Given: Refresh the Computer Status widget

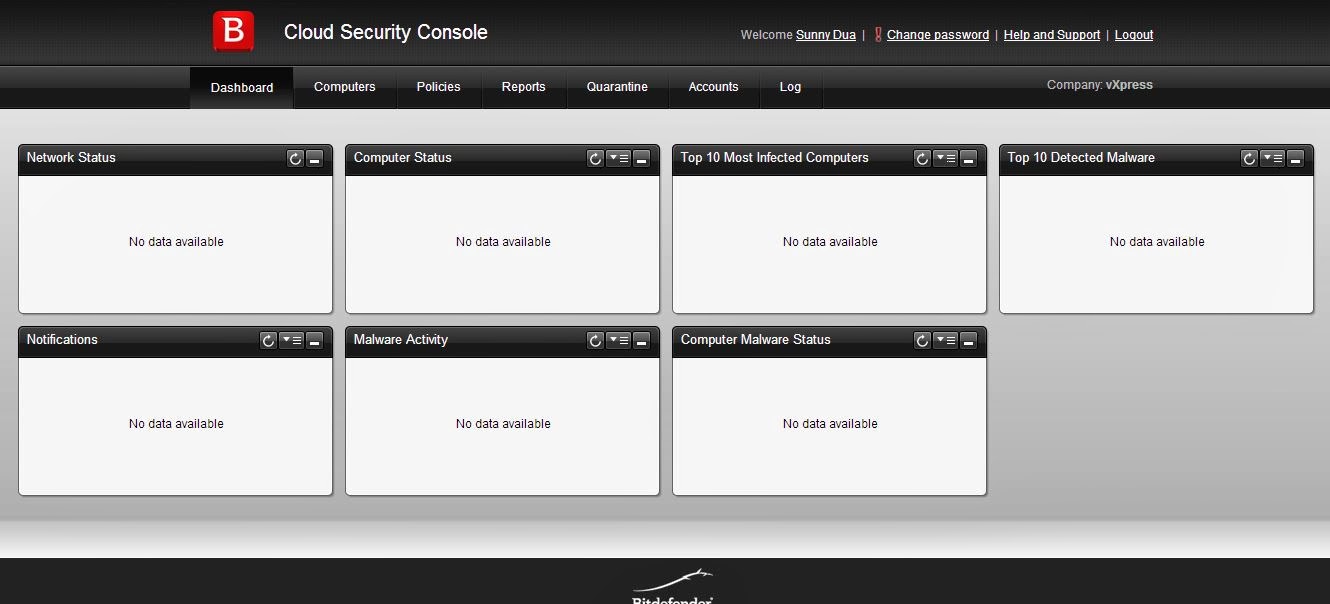Looking at the screenshot, I should [x=595, y=159].
